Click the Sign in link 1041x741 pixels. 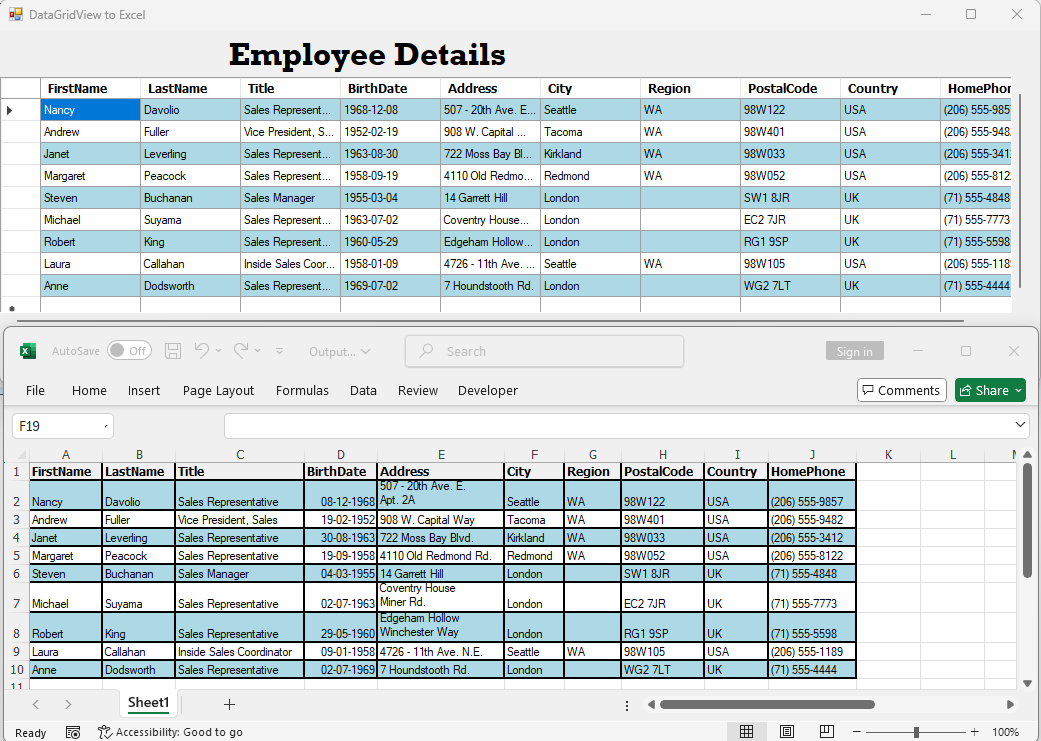coord(854,350)
